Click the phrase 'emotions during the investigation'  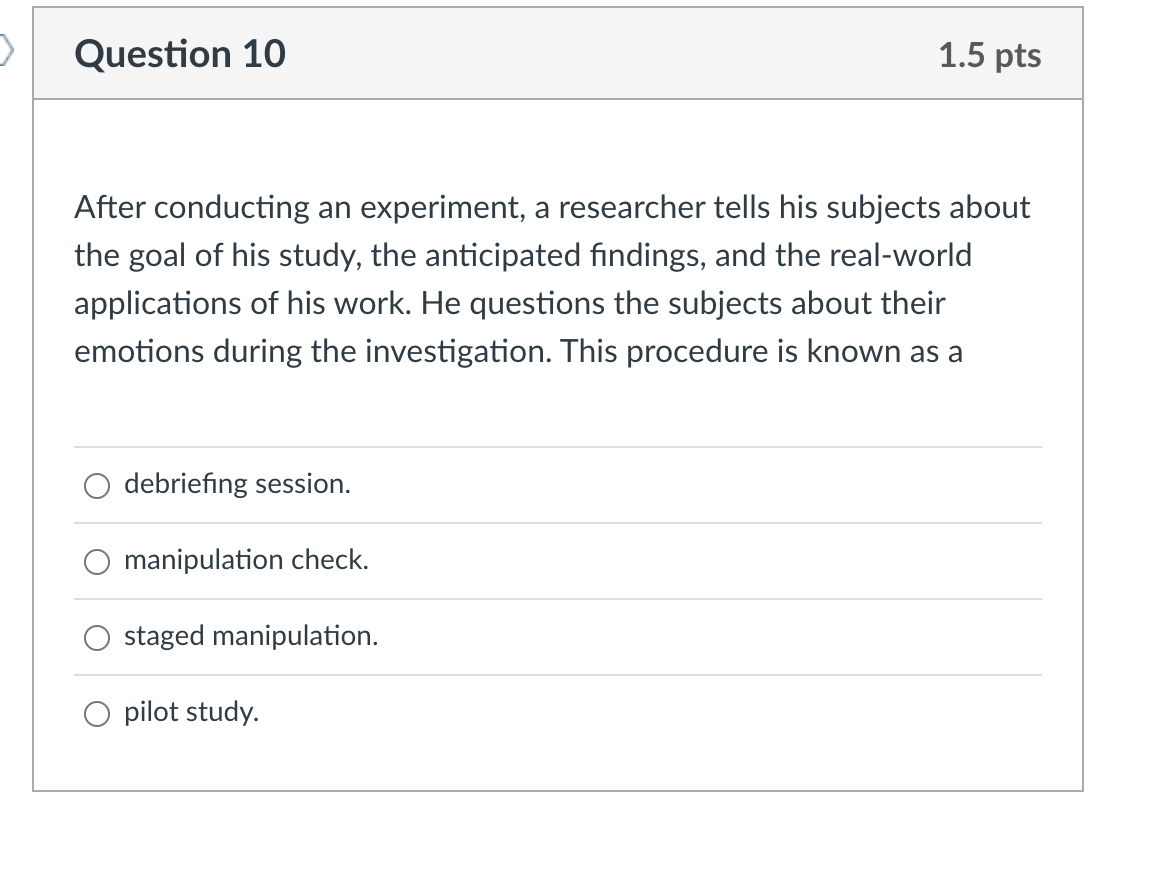[312, 351]
